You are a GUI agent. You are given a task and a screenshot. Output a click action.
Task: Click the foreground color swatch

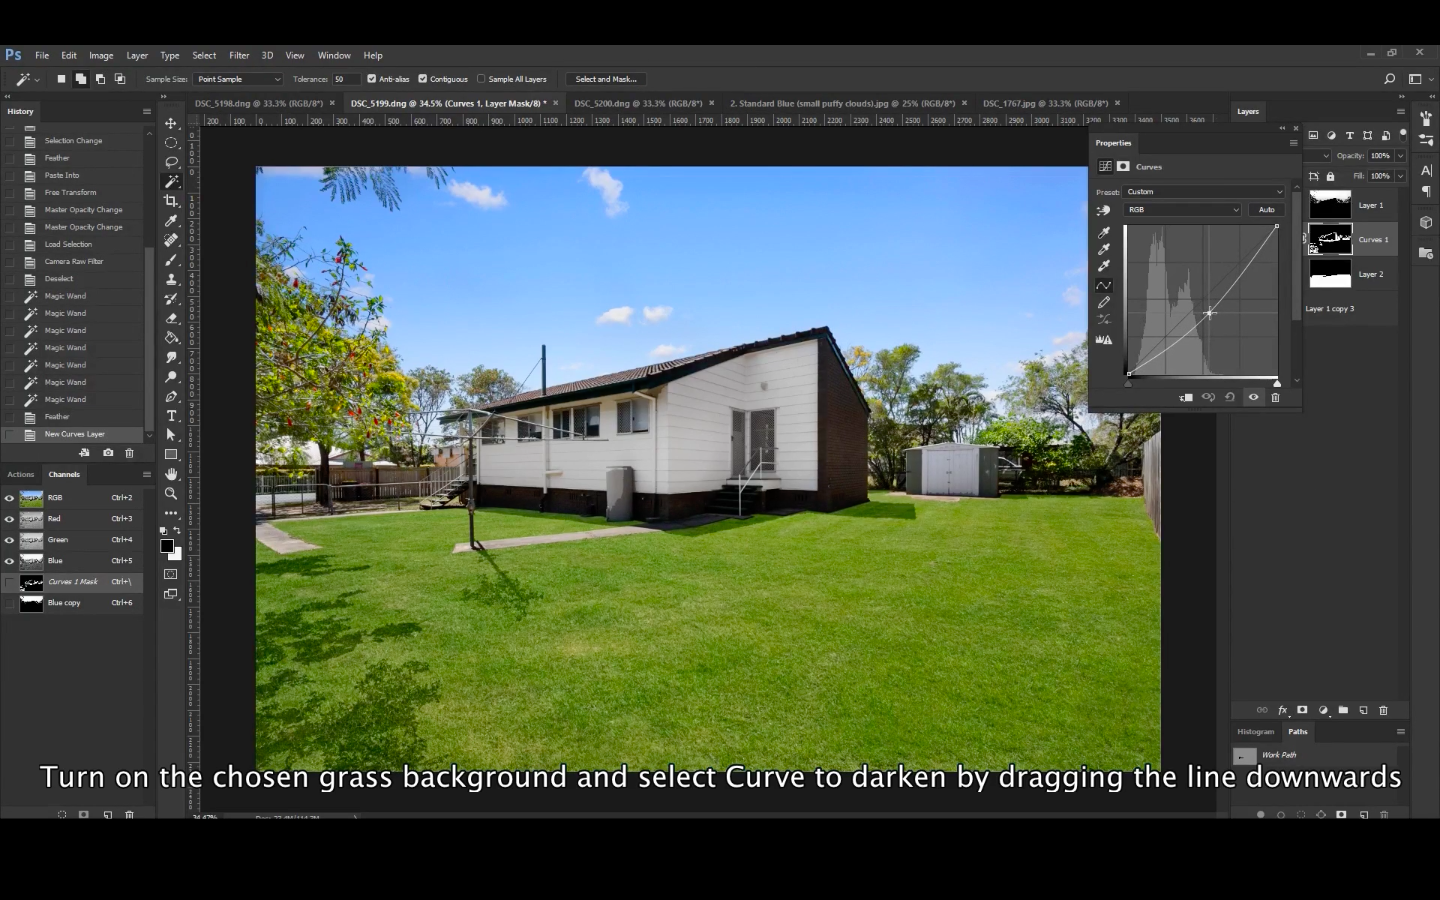167,546
